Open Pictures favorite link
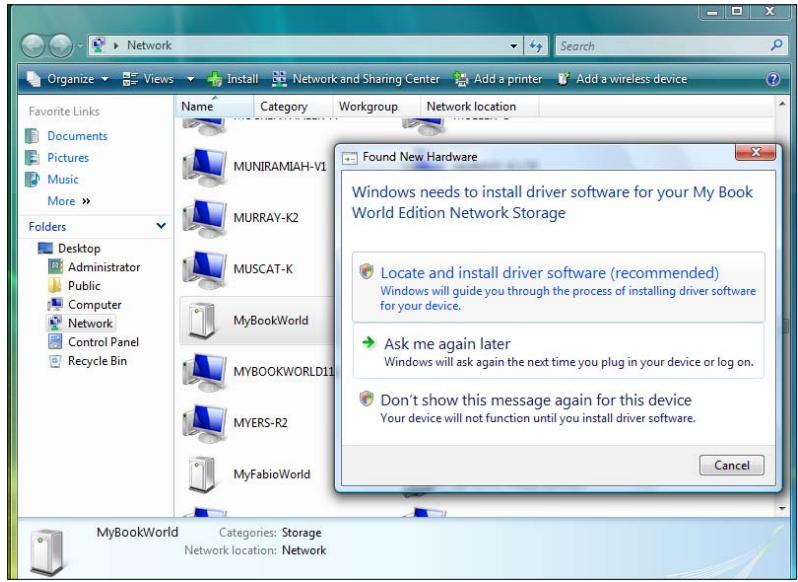Screen dimensions: 798x582 click(x=68, y=158)
